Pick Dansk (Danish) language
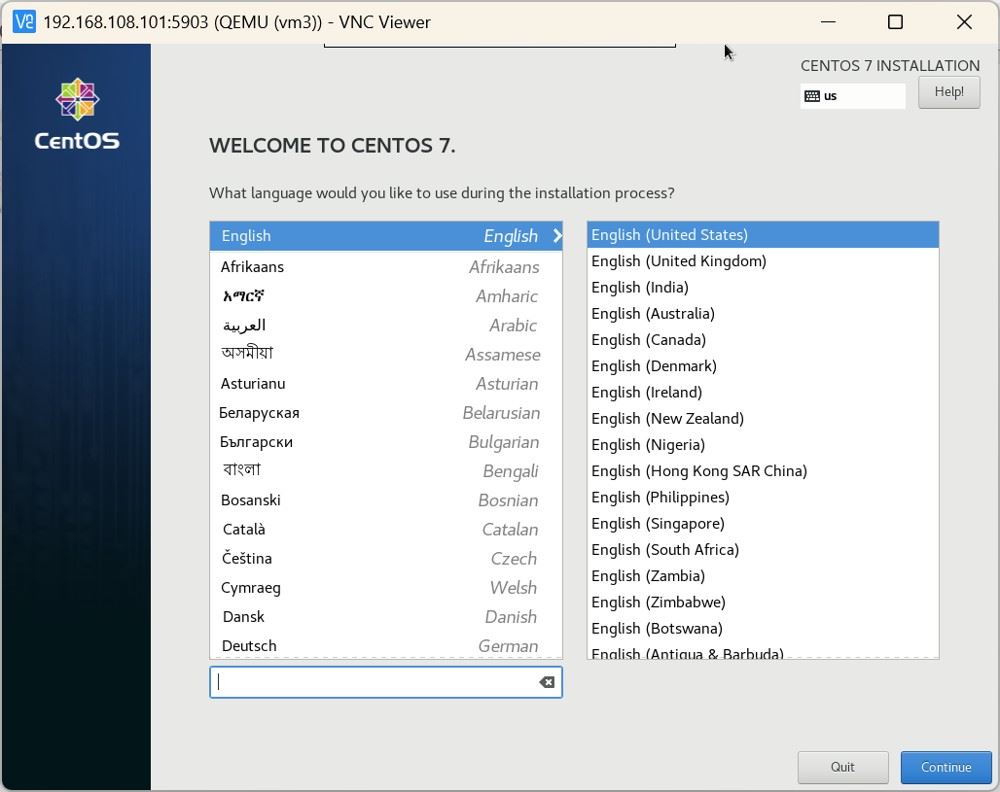 386,617
